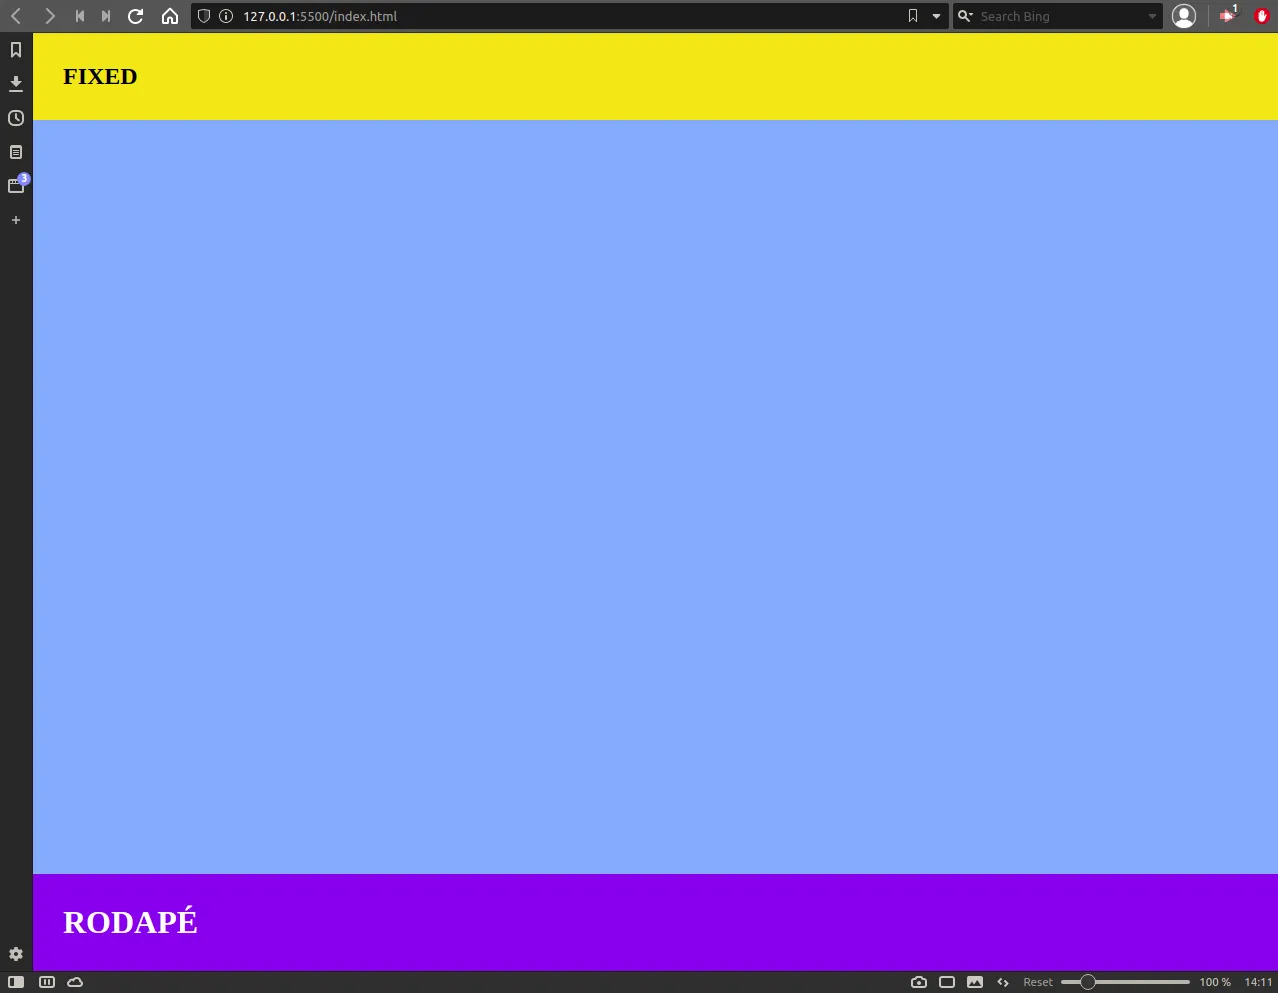The image size is (1278, 993).
Task: Open the Bookmarks panel in sidebar
Action: (x=16, y=50)
